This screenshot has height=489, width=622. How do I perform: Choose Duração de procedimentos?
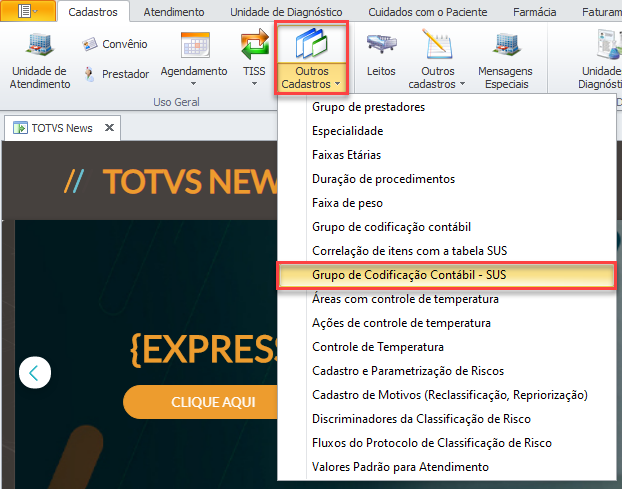447,179
